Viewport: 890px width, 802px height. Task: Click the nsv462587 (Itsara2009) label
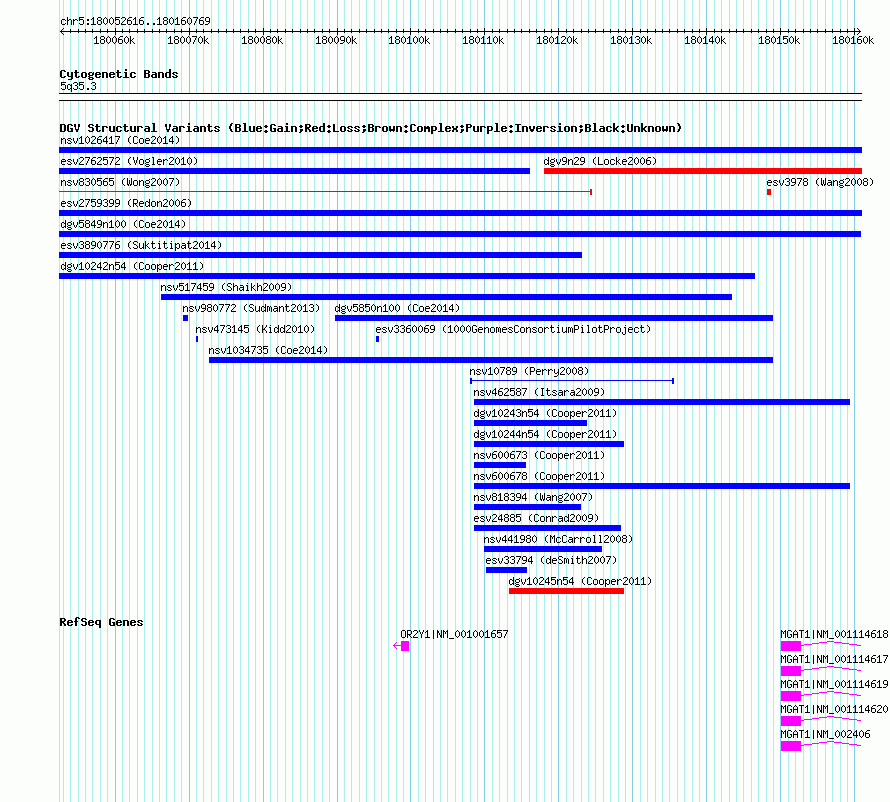[539, 392]
